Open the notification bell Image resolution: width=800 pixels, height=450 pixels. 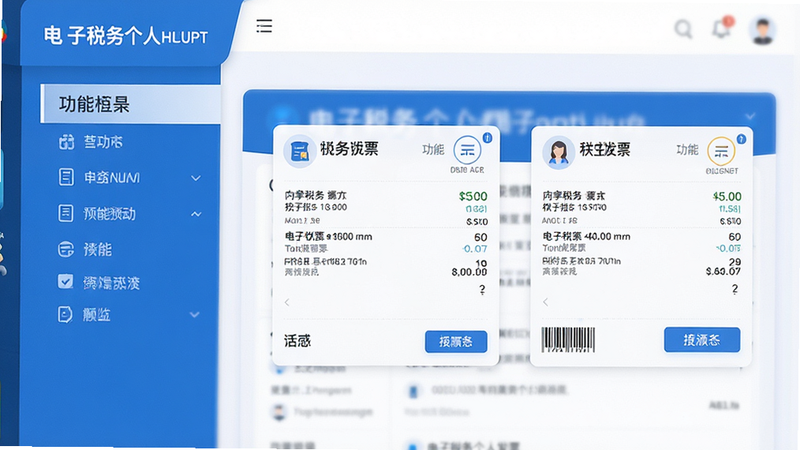(x=722, y=28)
